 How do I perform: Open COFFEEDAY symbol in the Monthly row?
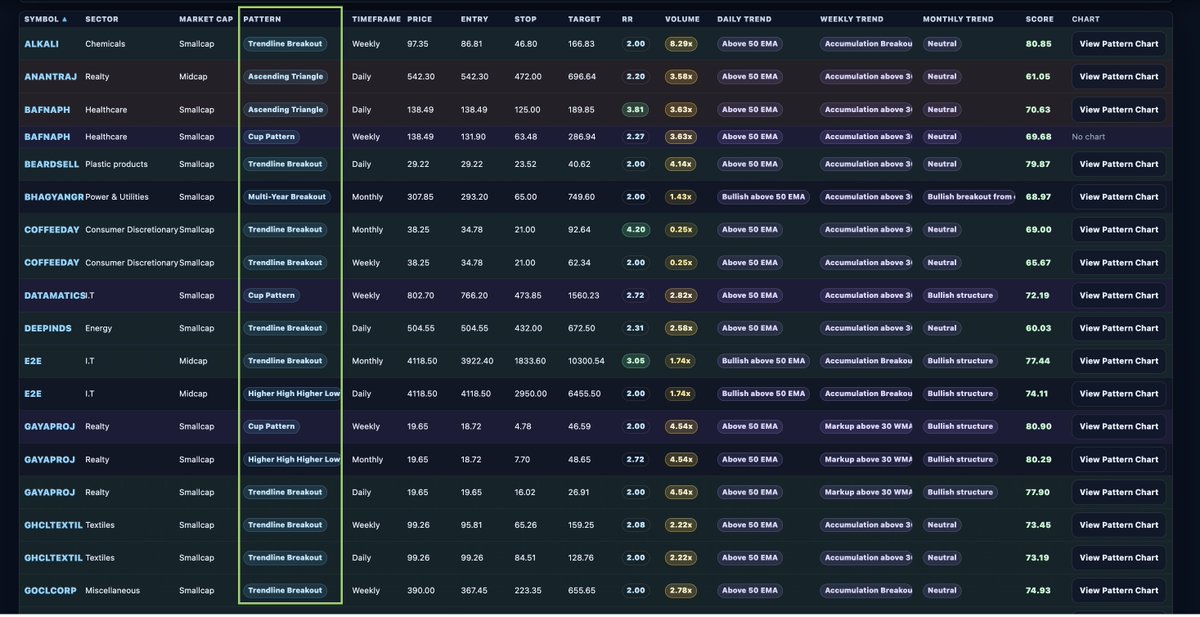pyautogui.click(x=51, y=230)
